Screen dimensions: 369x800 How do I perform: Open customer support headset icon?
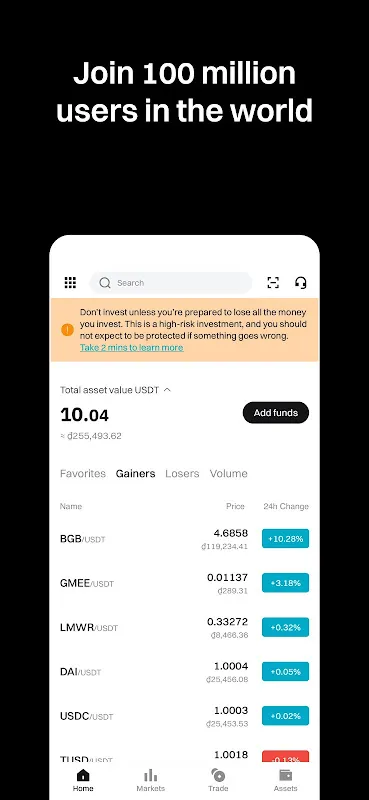(x=301, y=283)
